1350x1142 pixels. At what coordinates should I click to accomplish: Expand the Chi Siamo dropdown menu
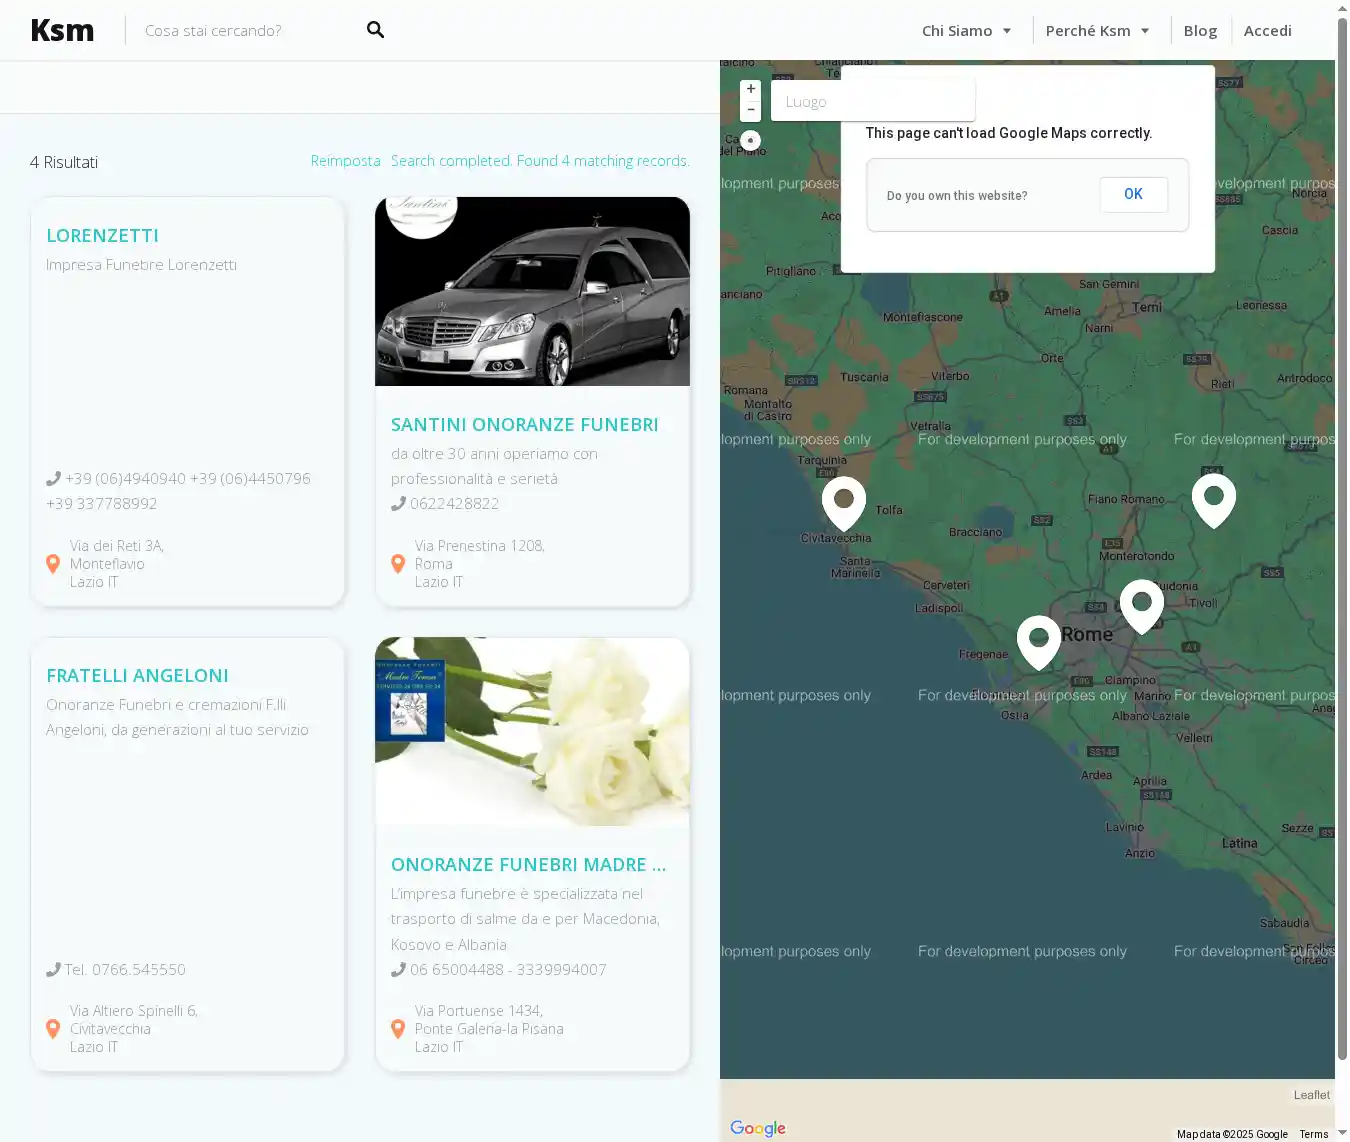[x=966, y=31]
